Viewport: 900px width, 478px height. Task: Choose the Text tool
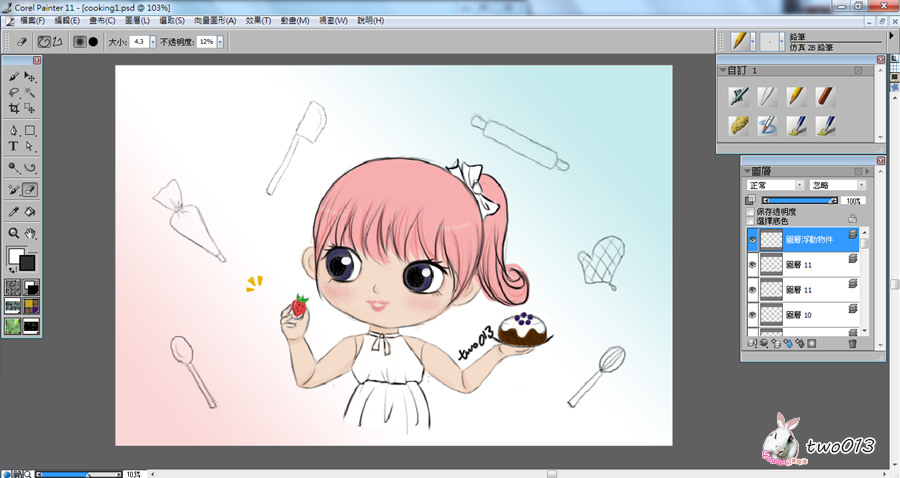(14, 146)
